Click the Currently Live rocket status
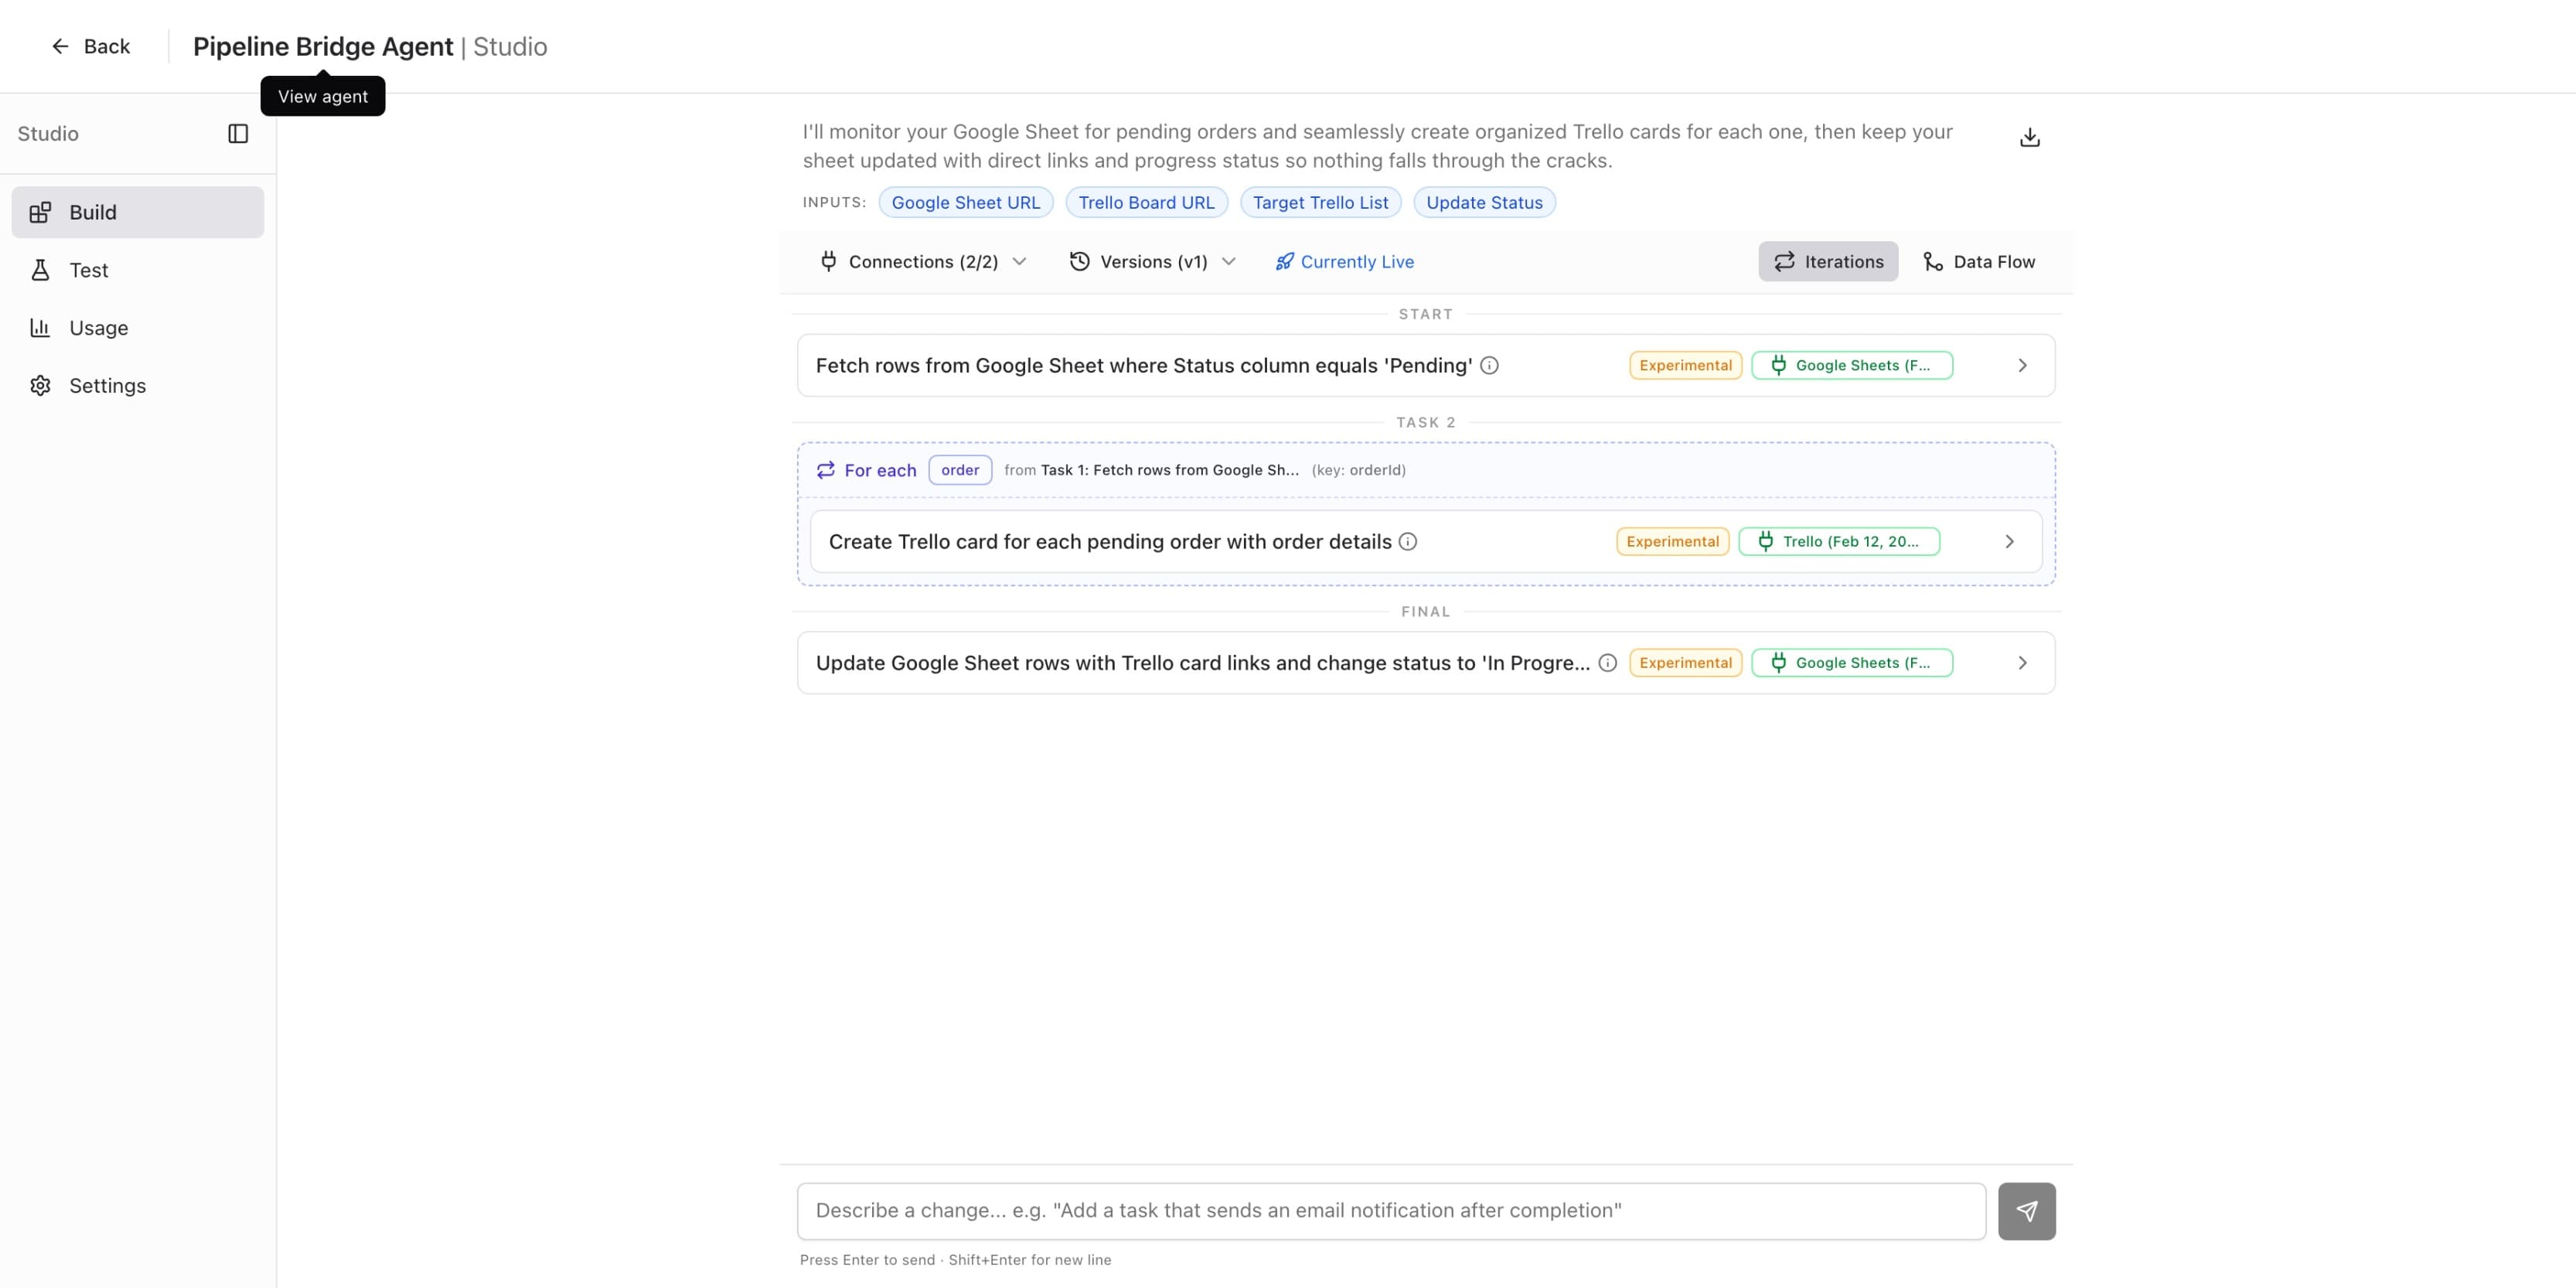The image size is (2576, 1288). (x=1344, y=261)
